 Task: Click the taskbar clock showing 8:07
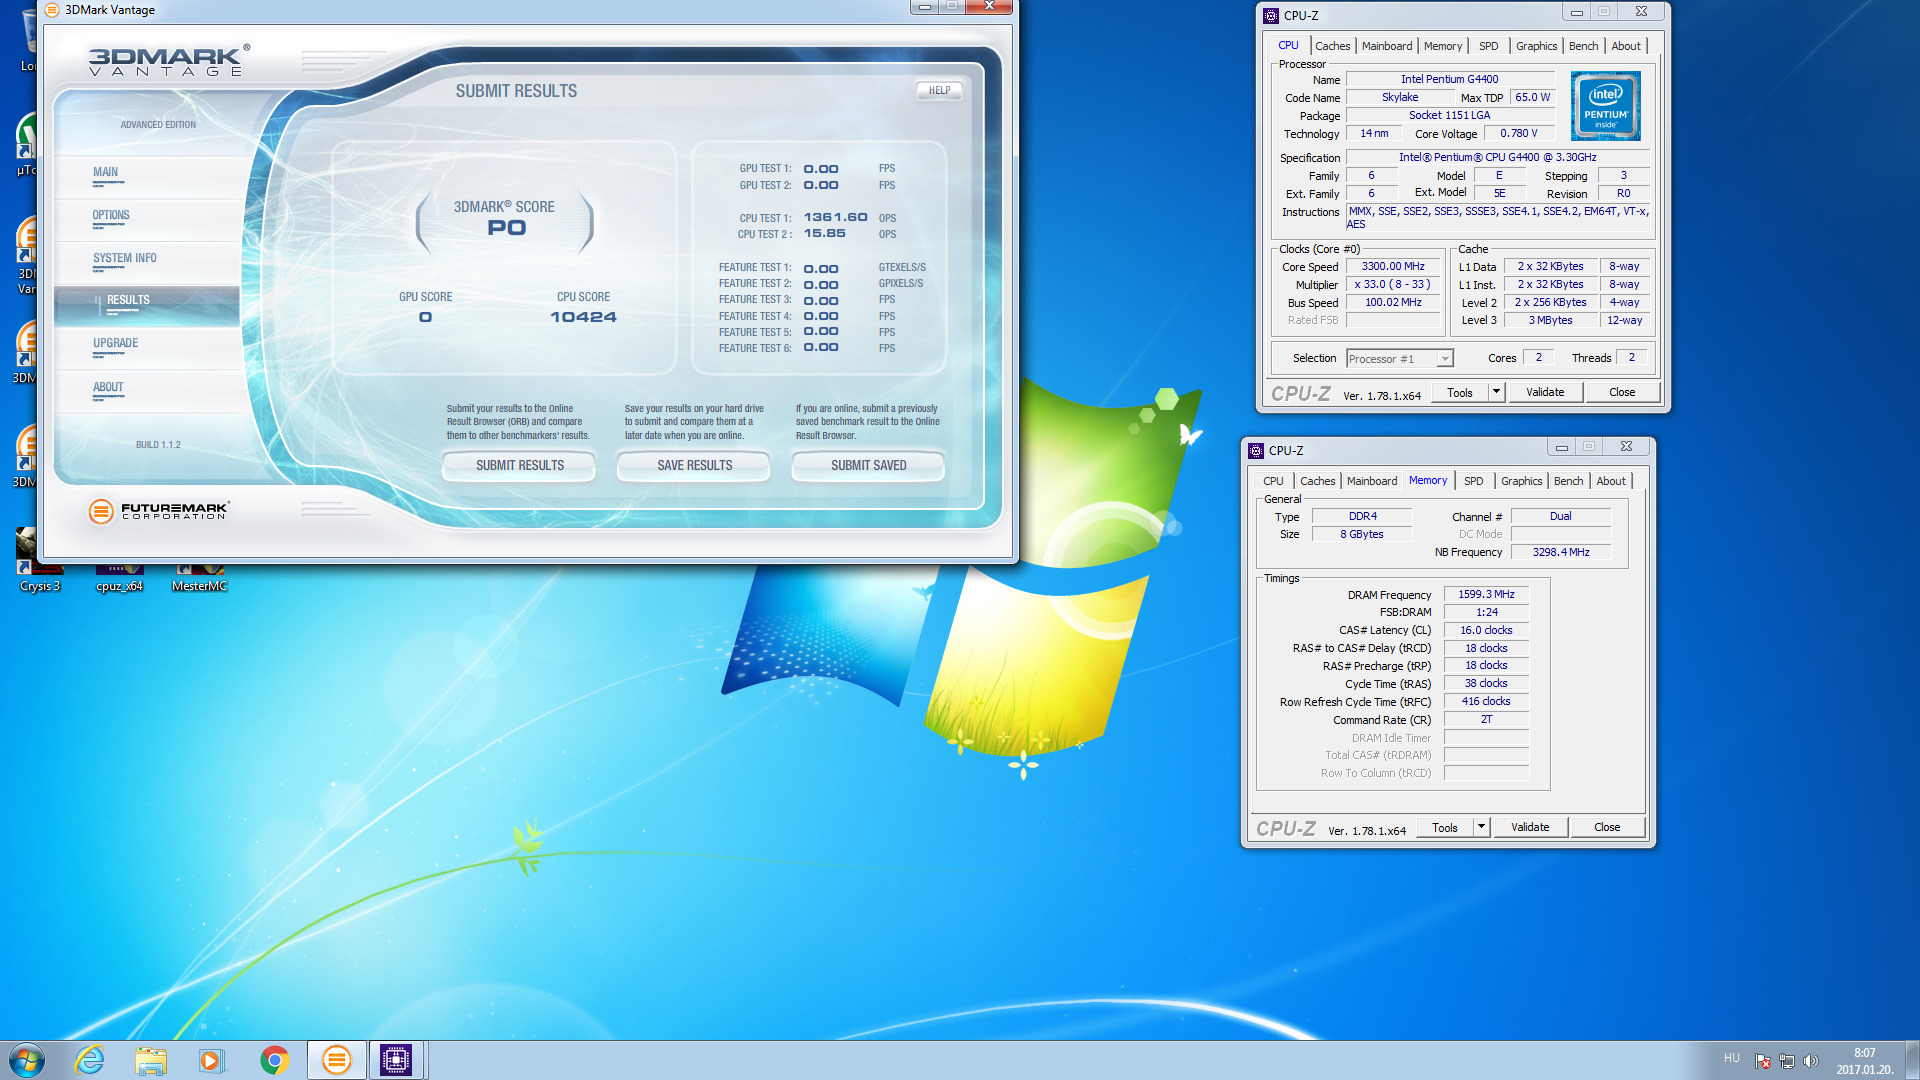click(1864, 1060)
